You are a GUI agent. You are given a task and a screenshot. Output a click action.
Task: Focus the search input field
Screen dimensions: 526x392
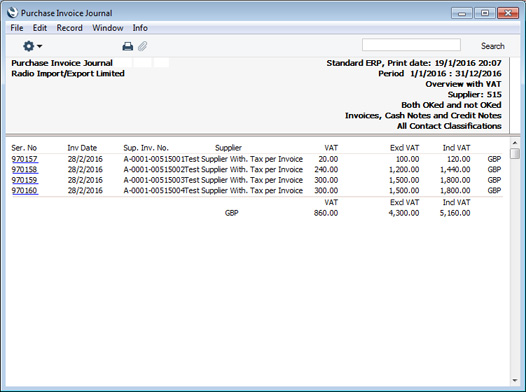(411, 45)
